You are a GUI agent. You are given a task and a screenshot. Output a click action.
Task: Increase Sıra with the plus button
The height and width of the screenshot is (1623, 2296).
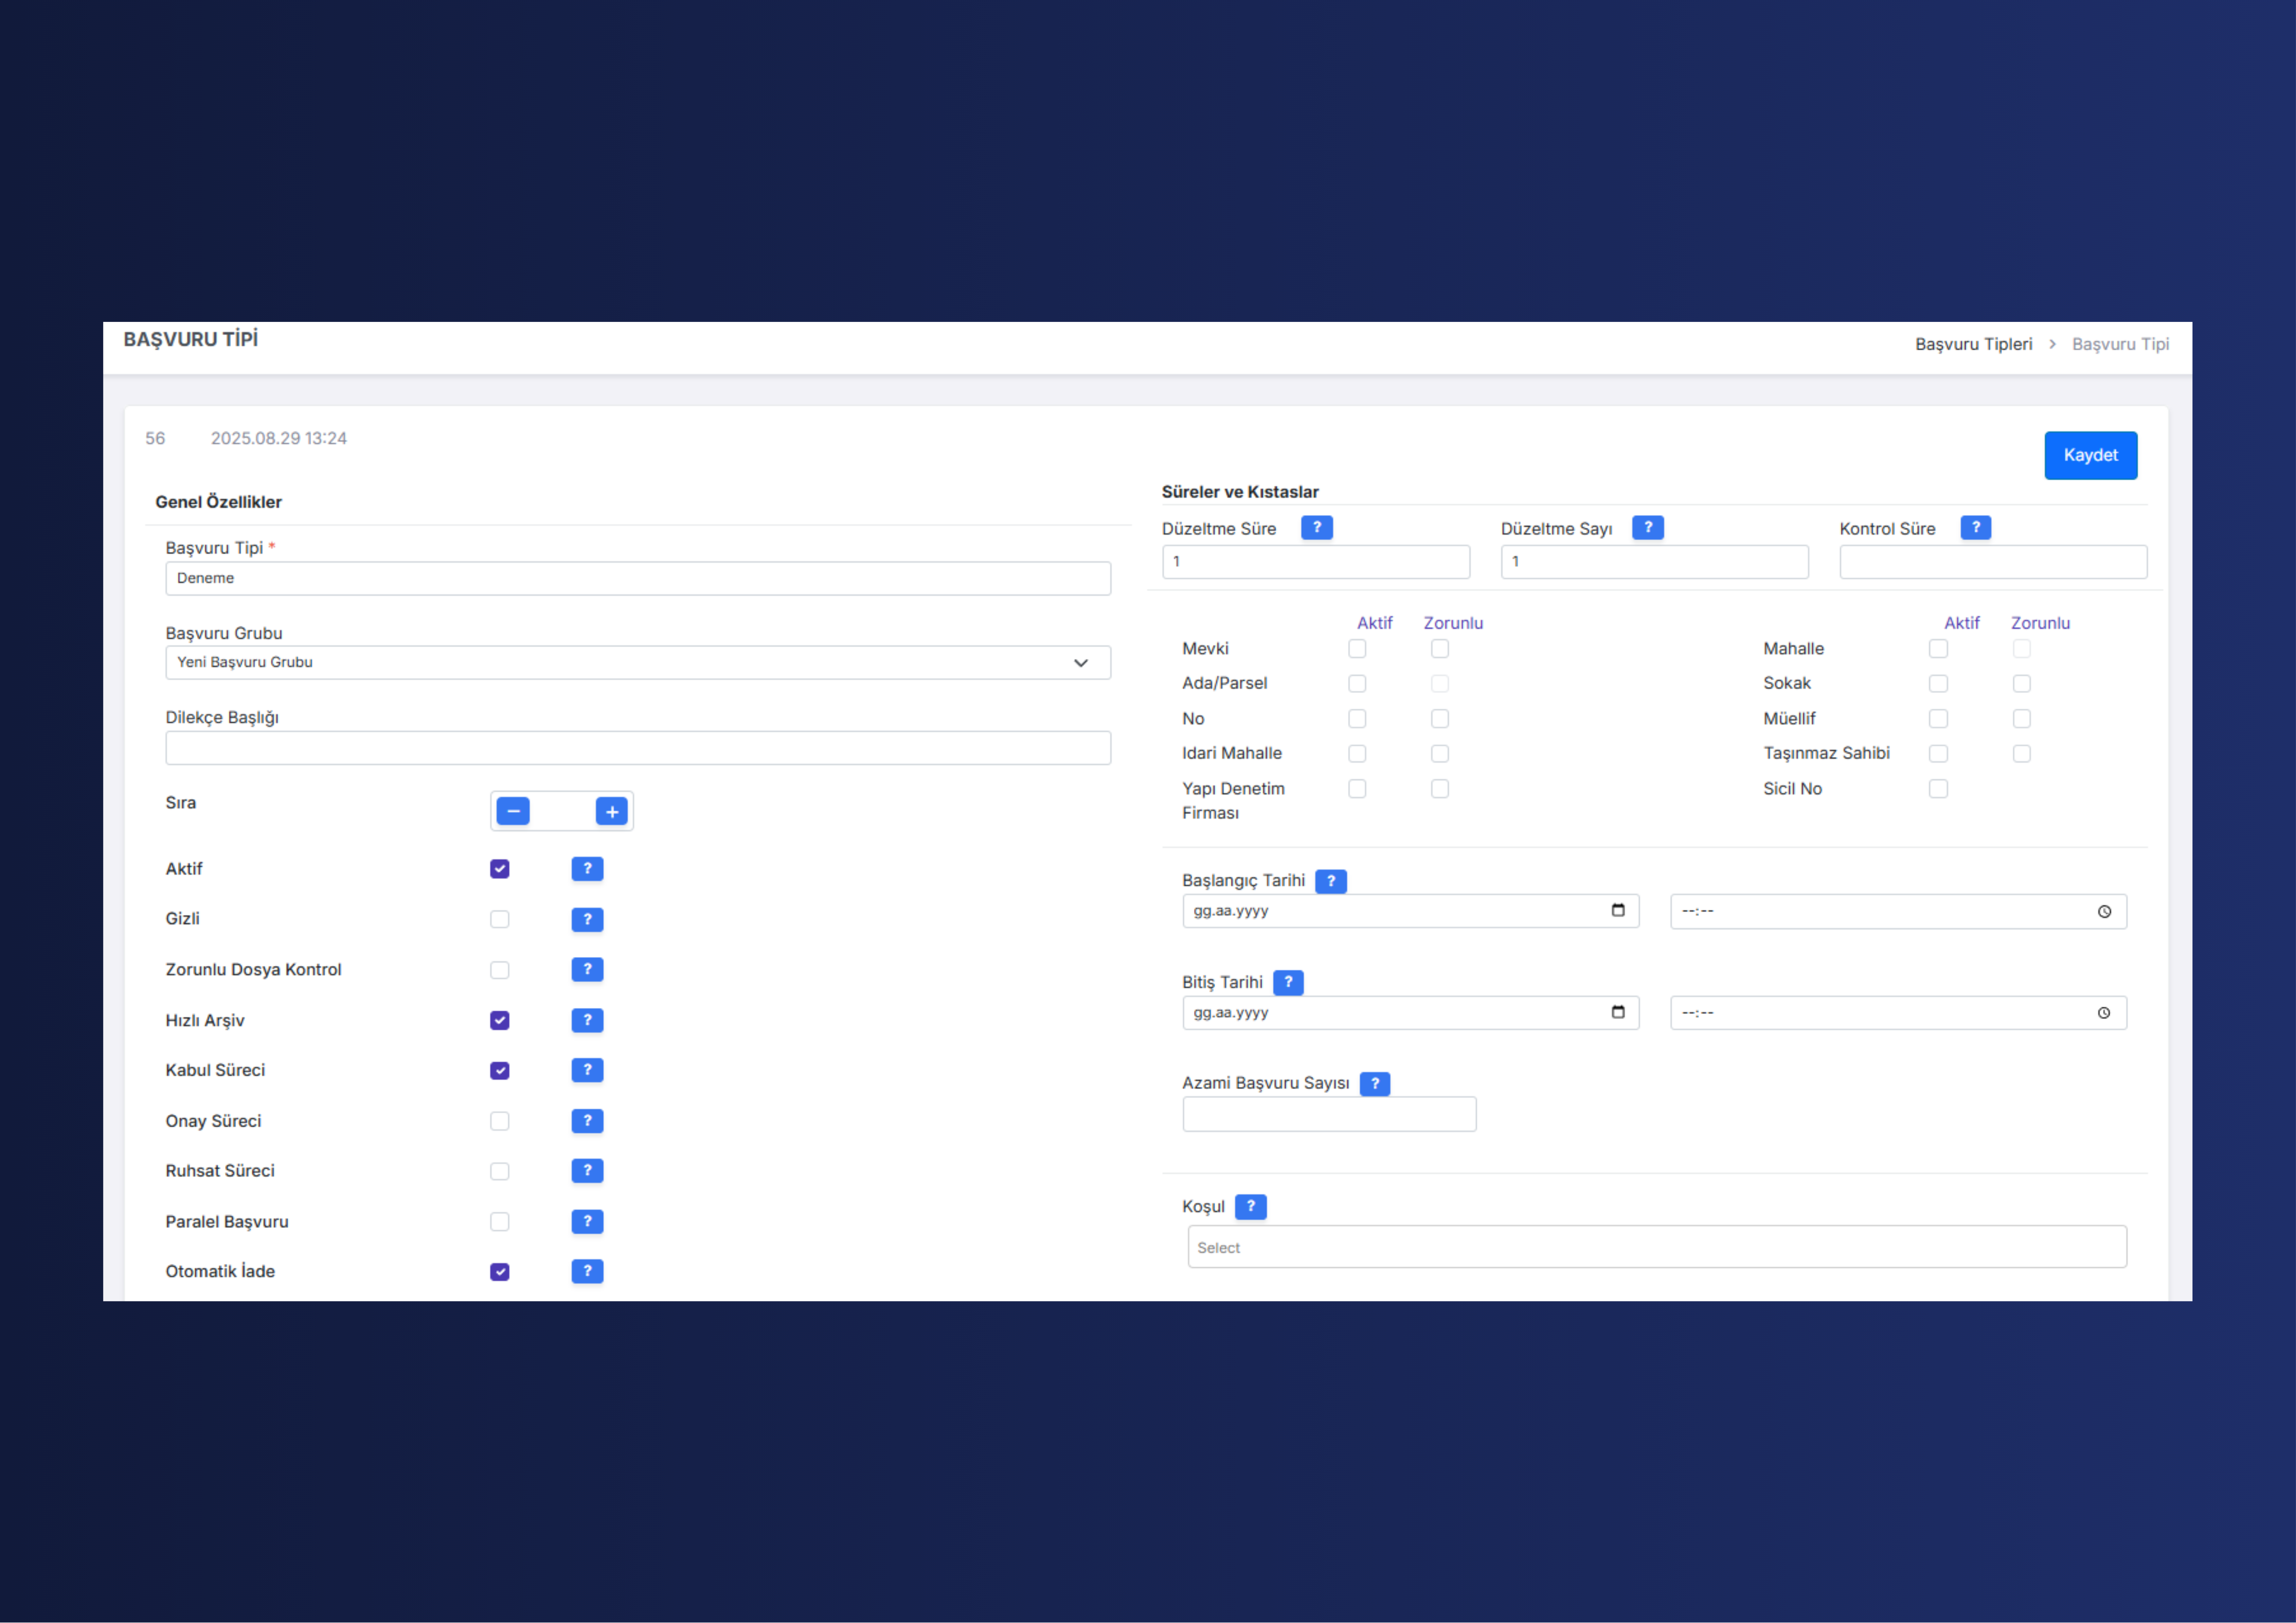(612, 811)
